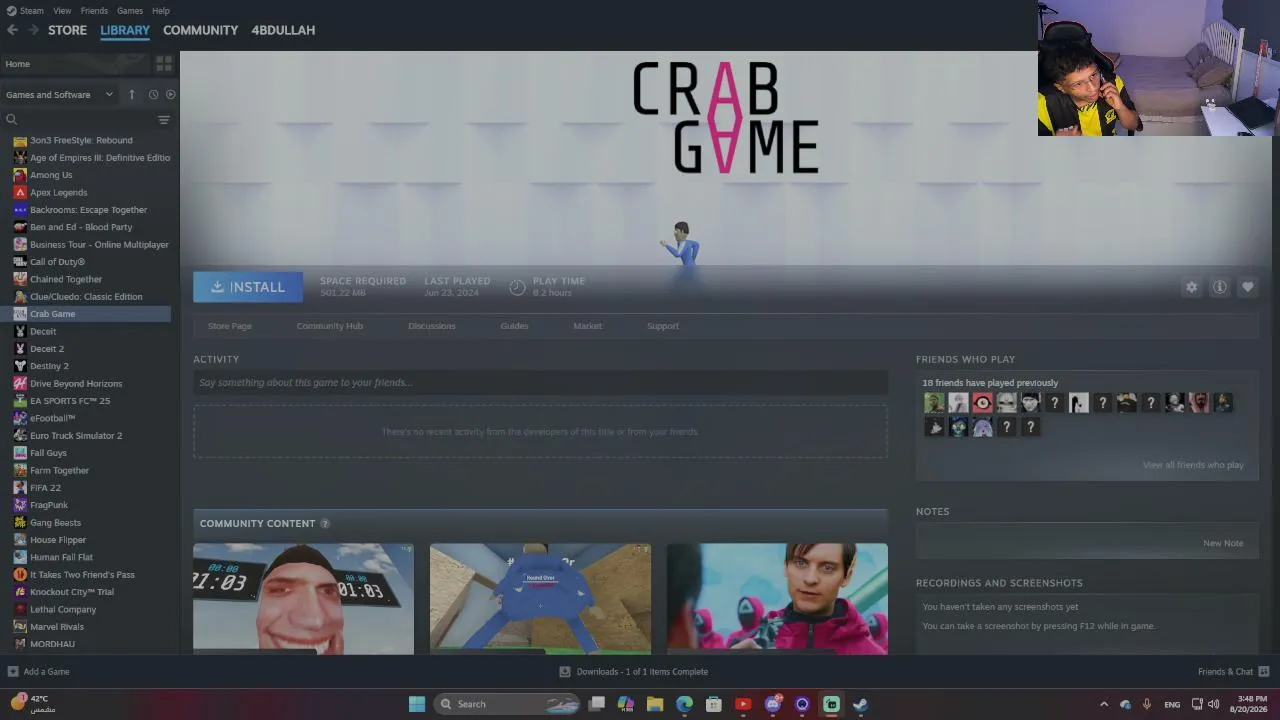Open File Explorer from the taskbar
The image size is (1280, 720).
coord(655,704)
